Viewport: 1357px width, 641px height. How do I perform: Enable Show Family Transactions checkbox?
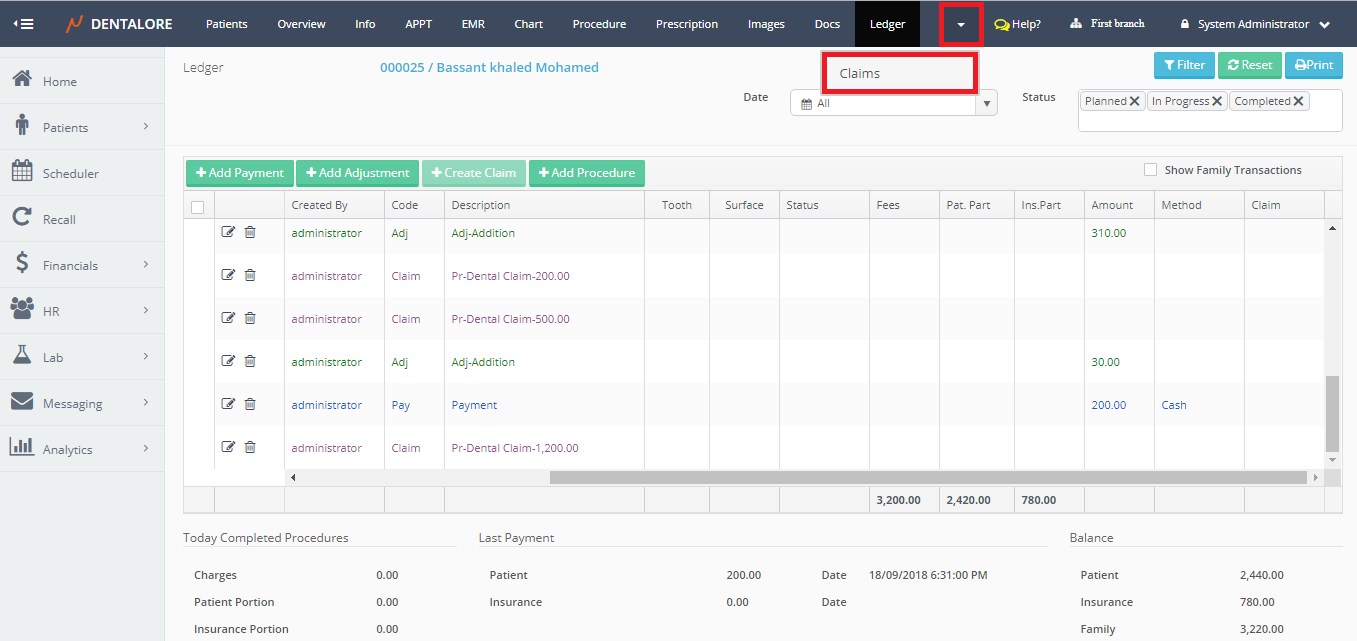click(1150, 170)
